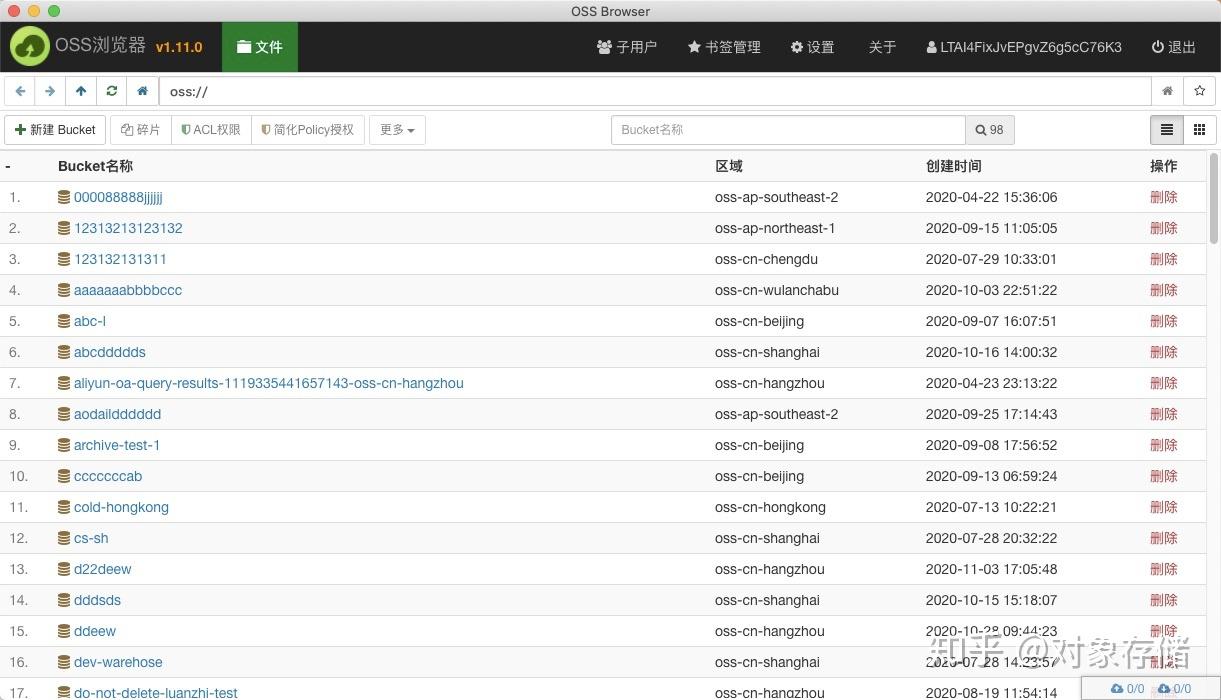
Task: Enable list view mode
Action: pyautogui.click(x=1166, y=129)
